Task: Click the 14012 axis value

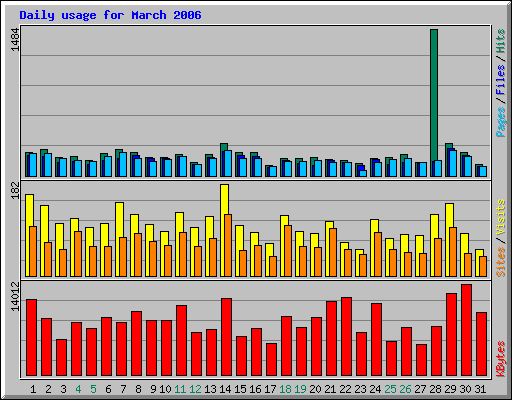Action: point(15,296)
